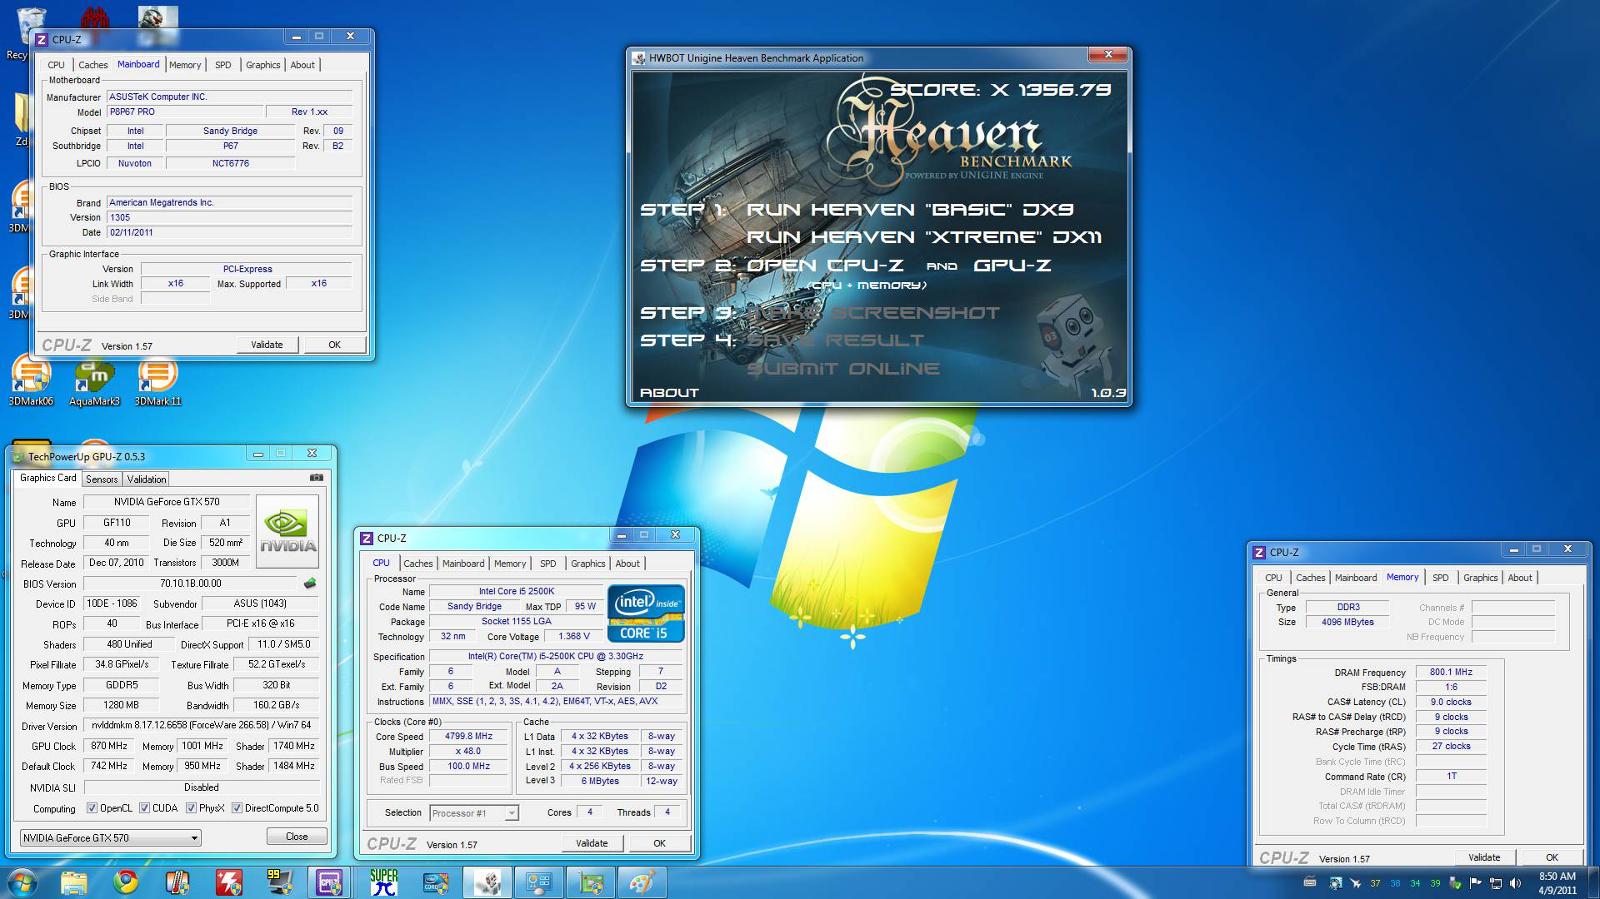Screen dimensions: 1600x899
Task: Open the Processor #1 selection dropdown
Action: tap(474, 813)
